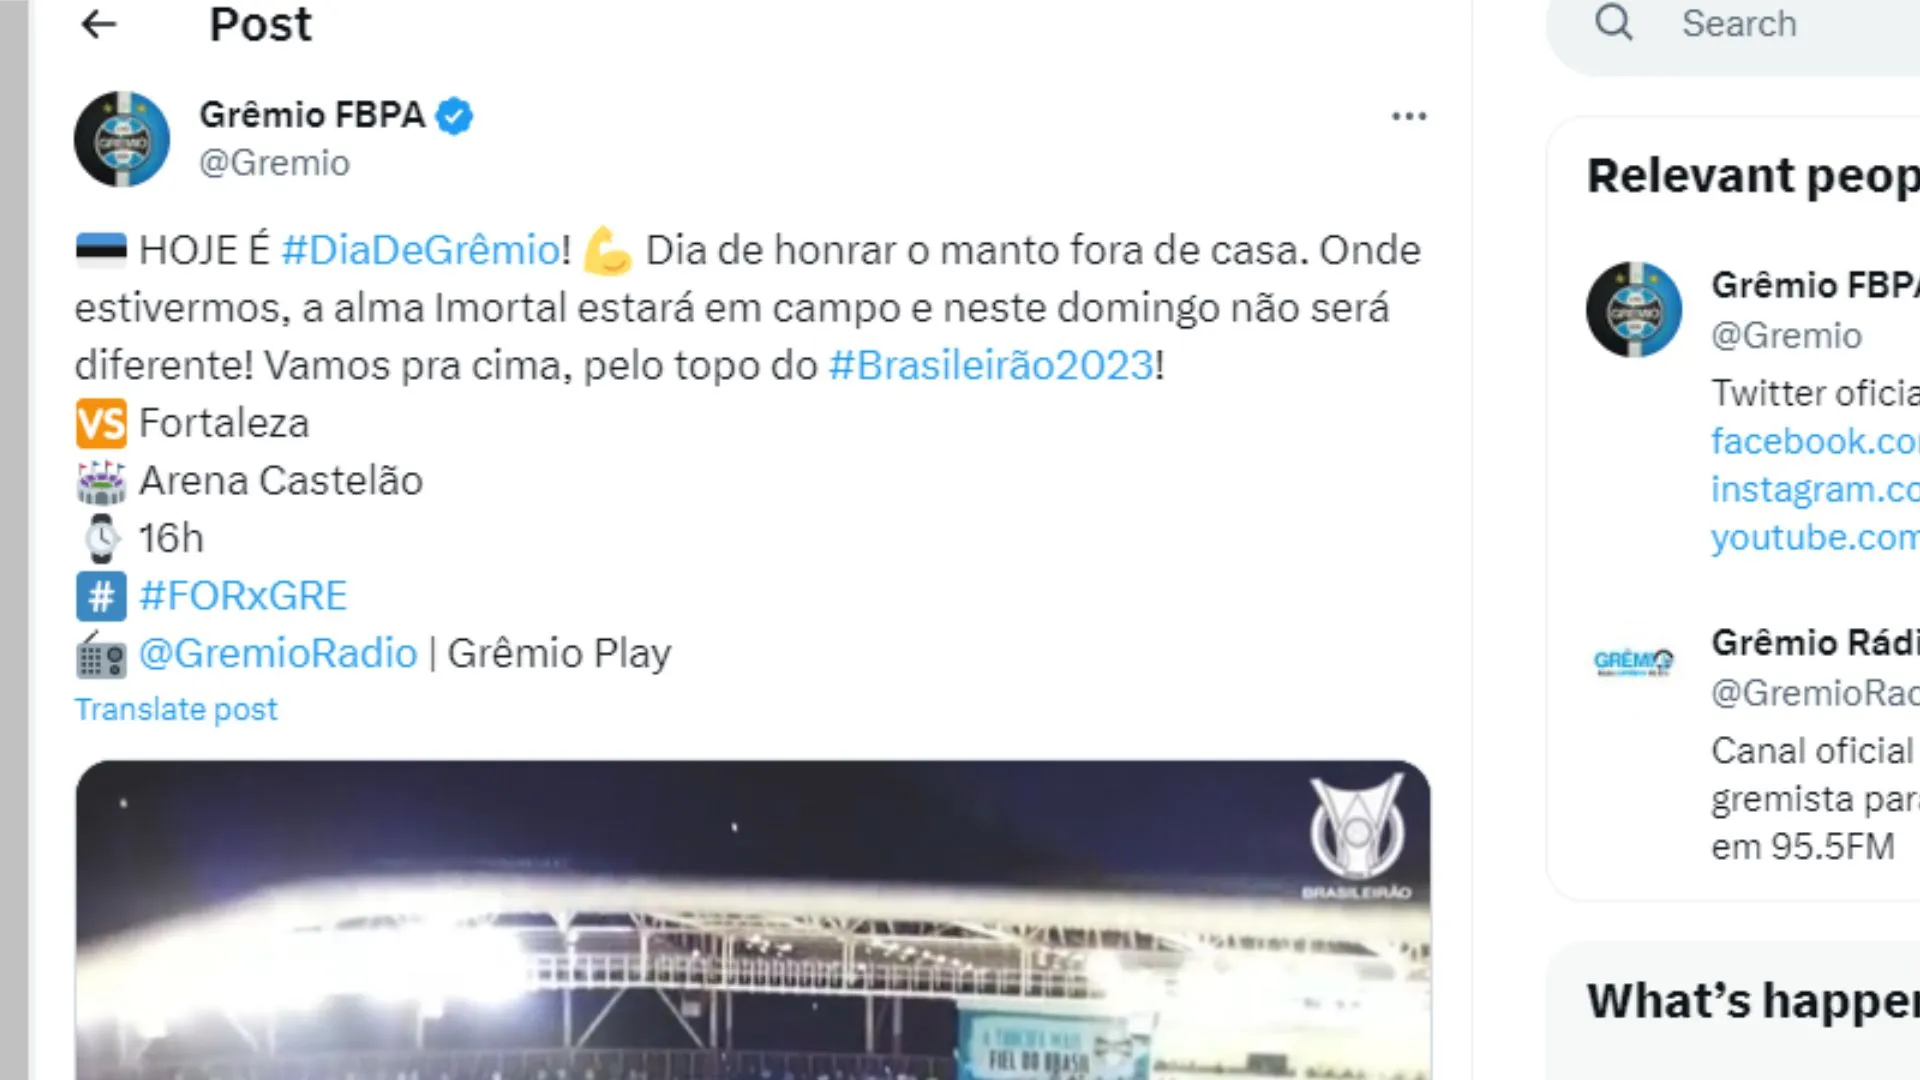Open the #FORxGRE hashtag
Image resolution: width=1920 pixels, height=1080 pixels.
pos(243,596)
